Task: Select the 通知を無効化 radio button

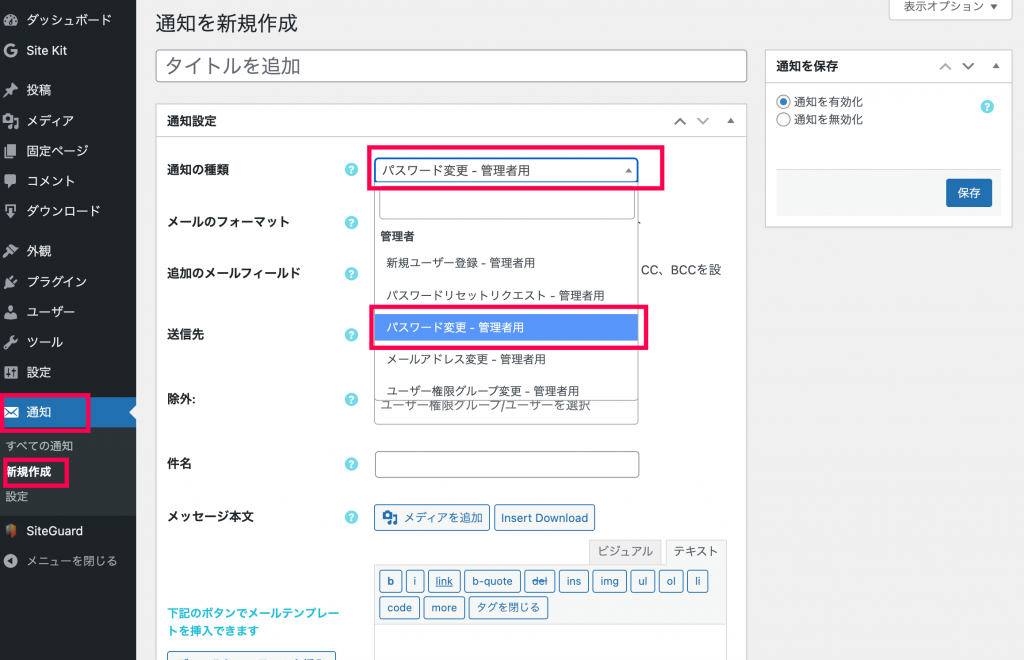Action: 783,119
